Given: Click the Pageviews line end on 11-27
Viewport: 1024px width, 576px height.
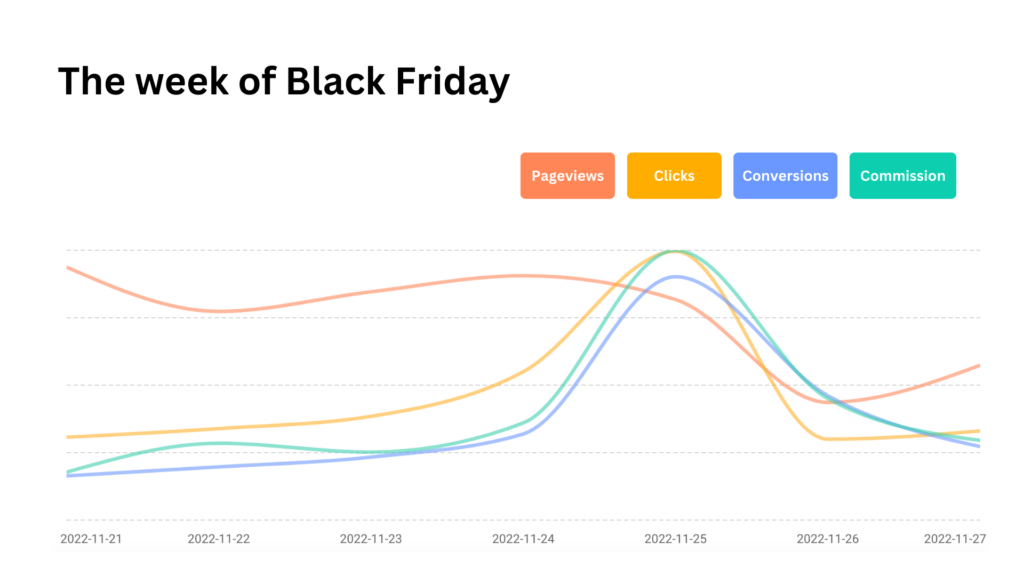Looking at the screenshot, I should point(979,366).
